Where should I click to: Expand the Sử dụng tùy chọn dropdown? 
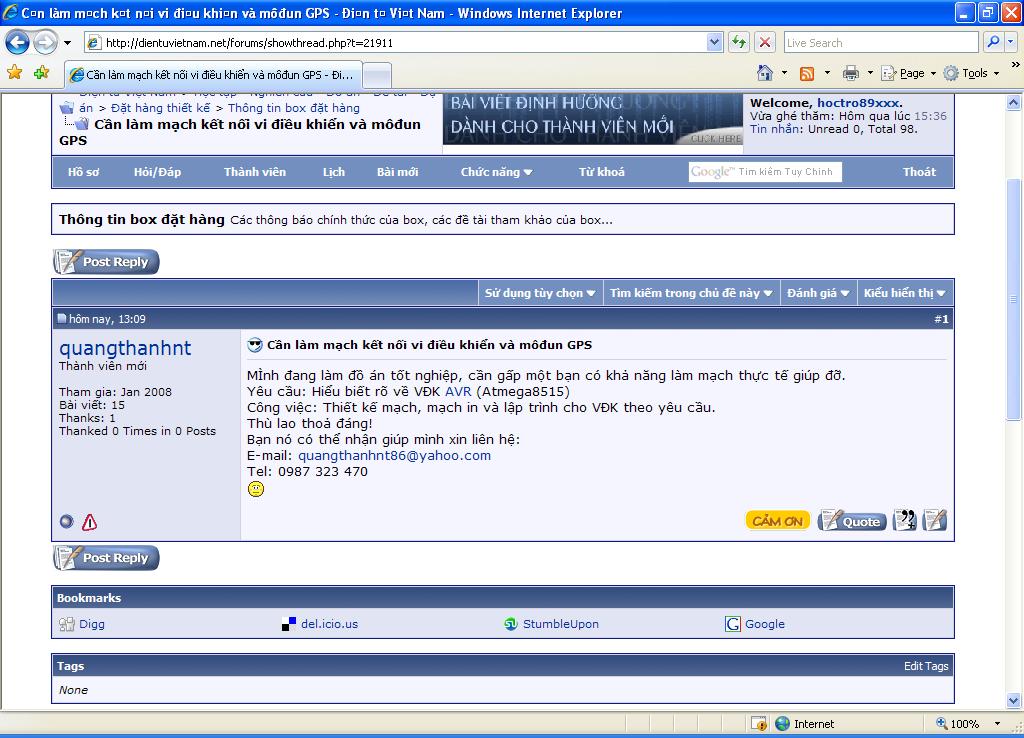point(539,293)
